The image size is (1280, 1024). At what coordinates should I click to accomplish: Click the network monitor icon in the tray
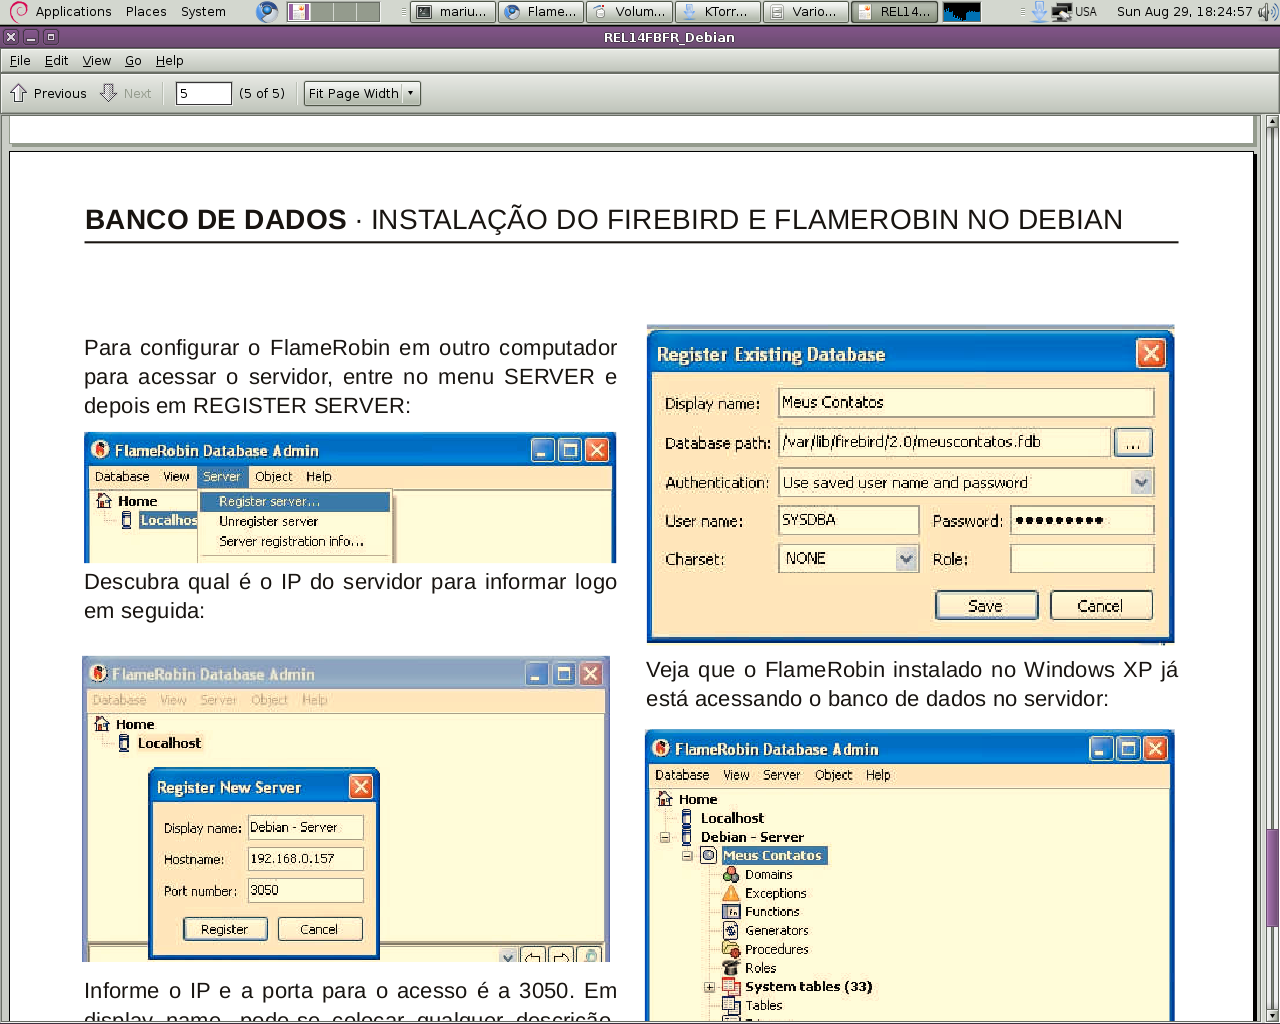[1062, 12]
